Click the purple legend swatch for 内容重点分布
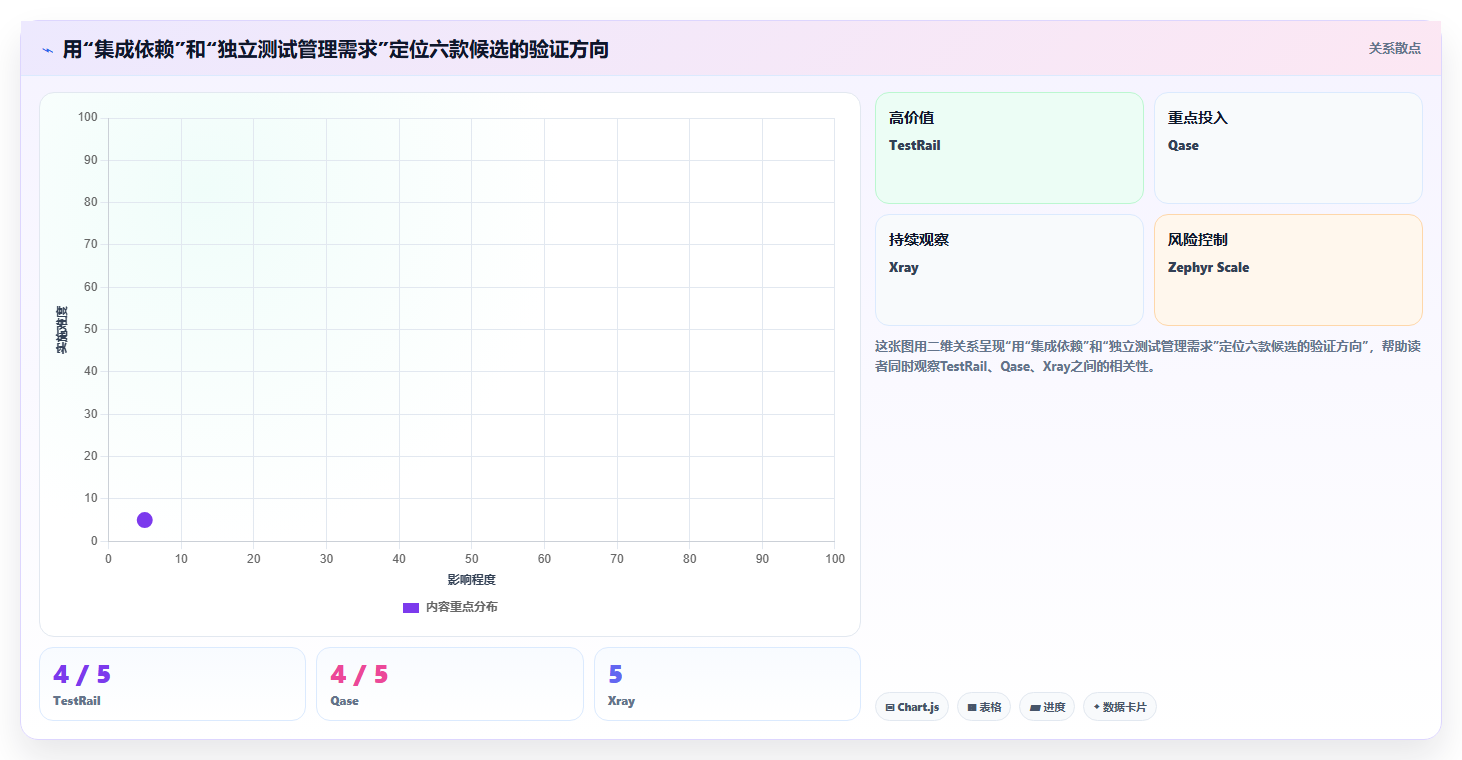This screenshot has width=1462, height=760. click(411, 608)
